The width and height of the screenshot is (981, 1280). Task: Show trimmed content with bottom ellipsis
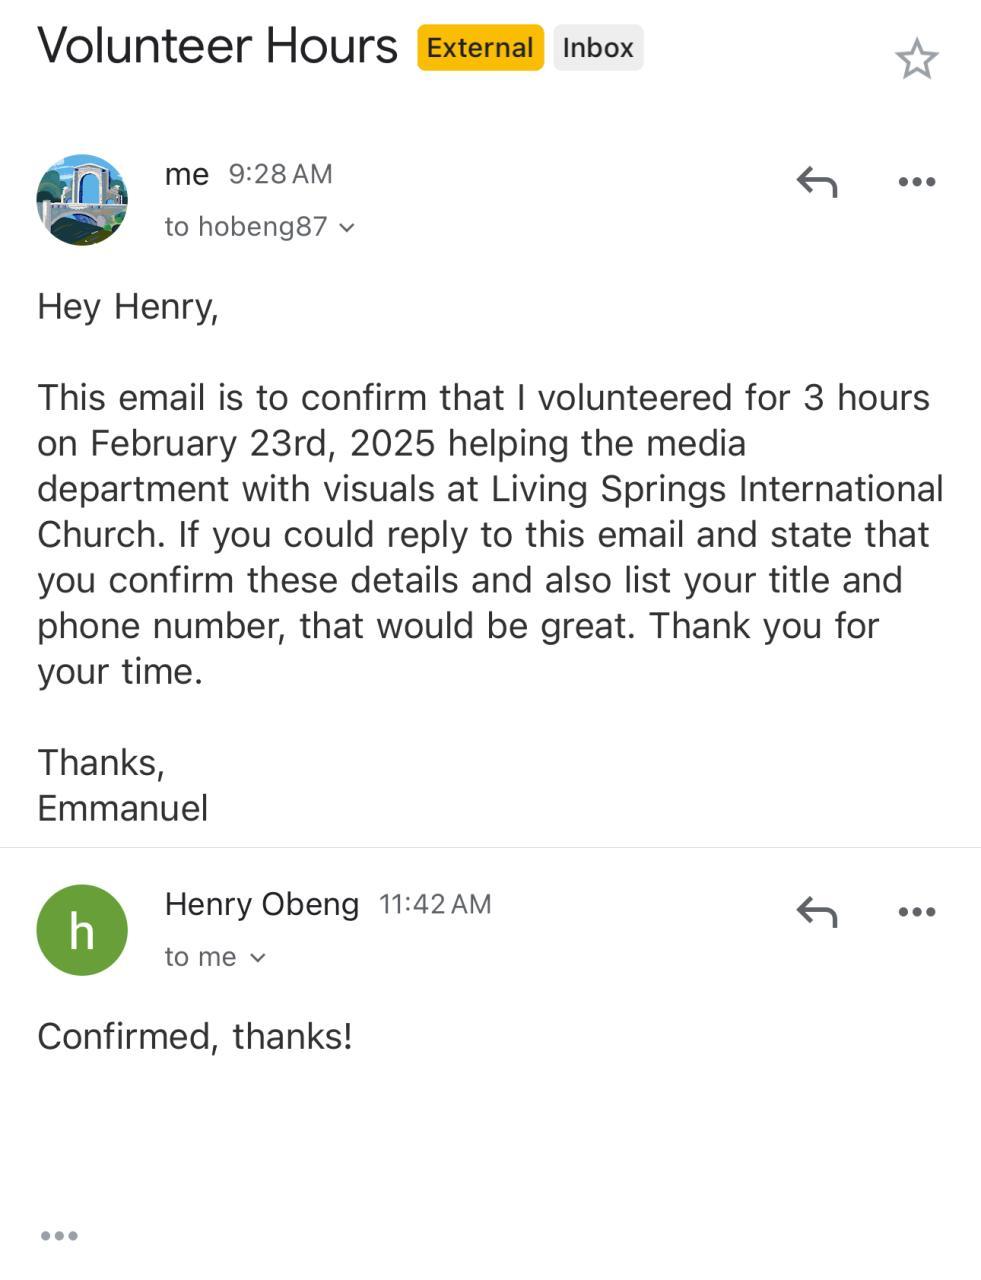(x=59, y=1236)
